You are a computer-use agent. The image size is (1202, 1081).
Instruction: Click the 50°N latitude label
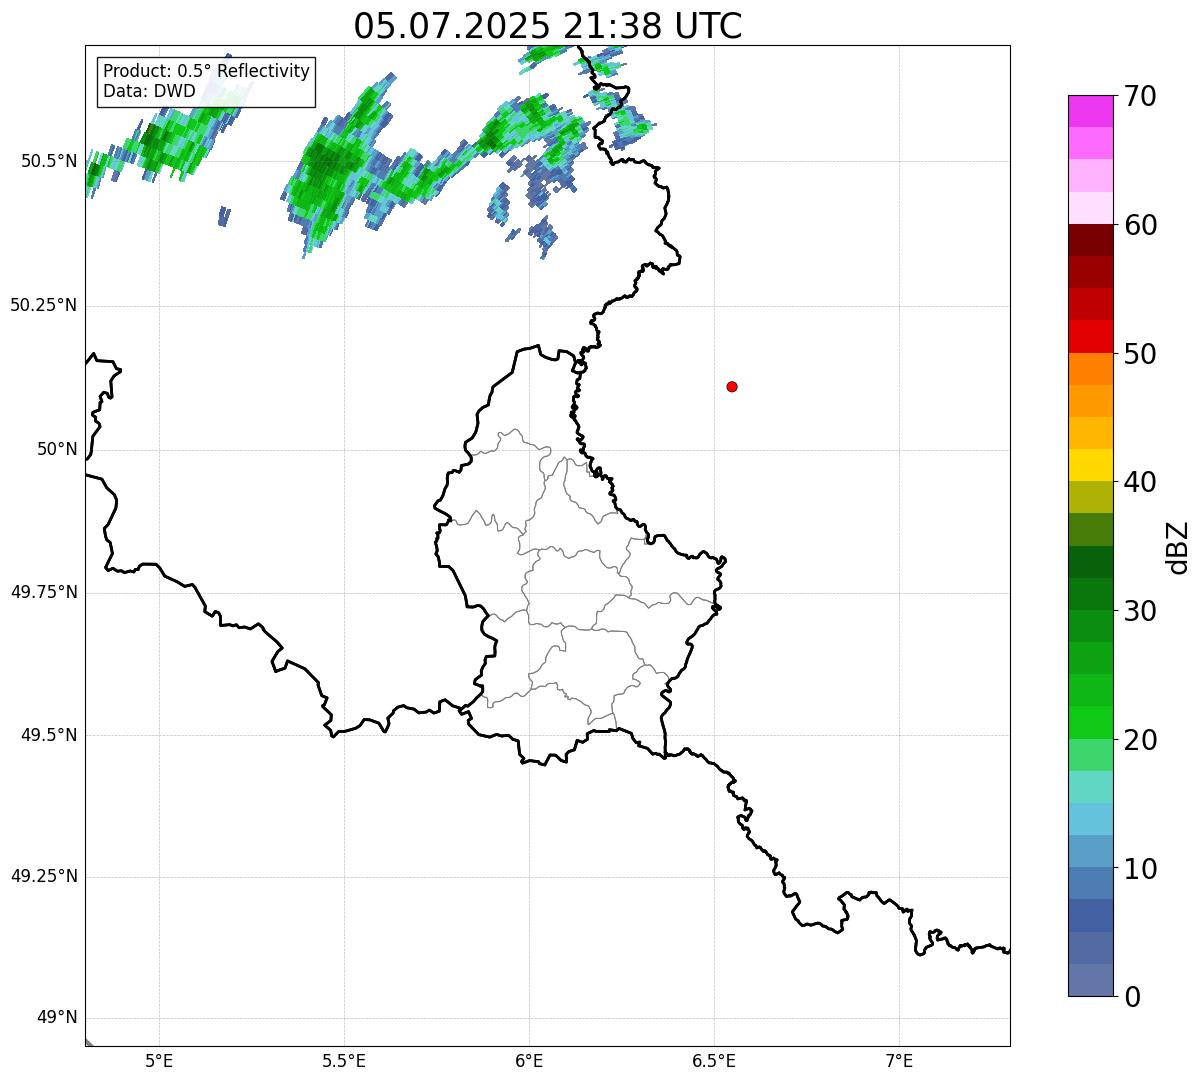click(57, 449)
